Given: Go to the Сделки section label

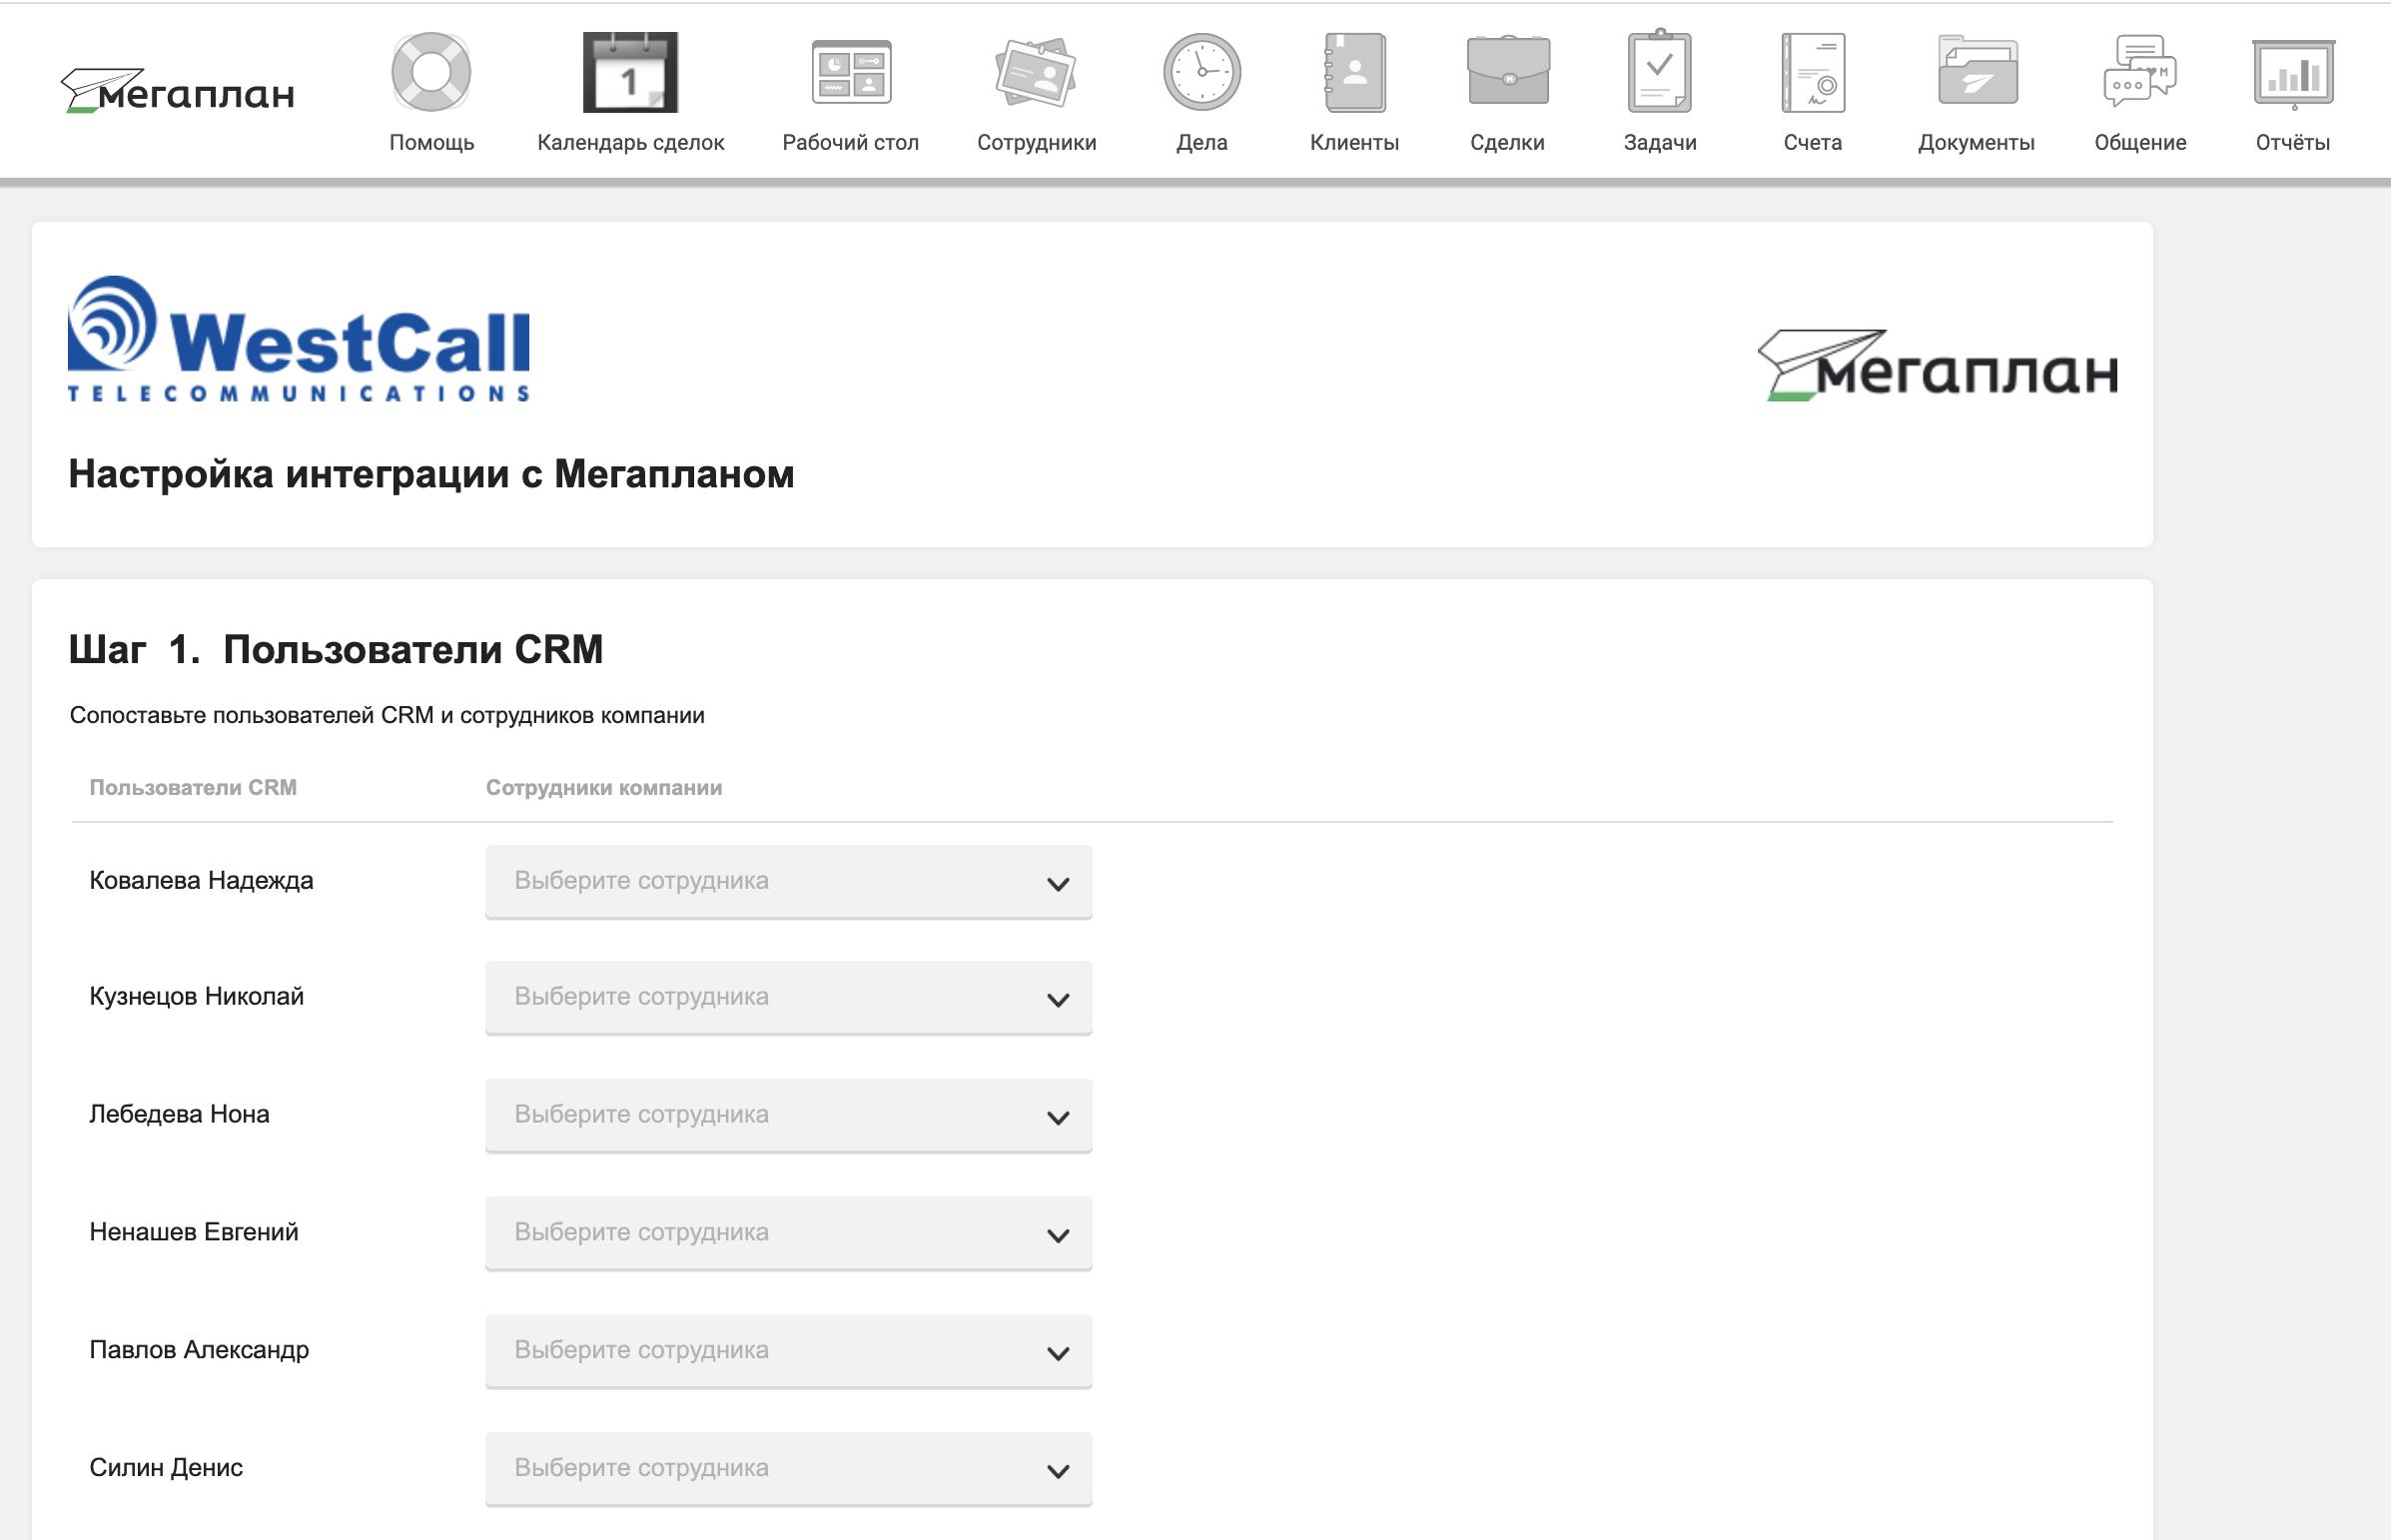Looking at the screenshot, I should pos(1508,143).
